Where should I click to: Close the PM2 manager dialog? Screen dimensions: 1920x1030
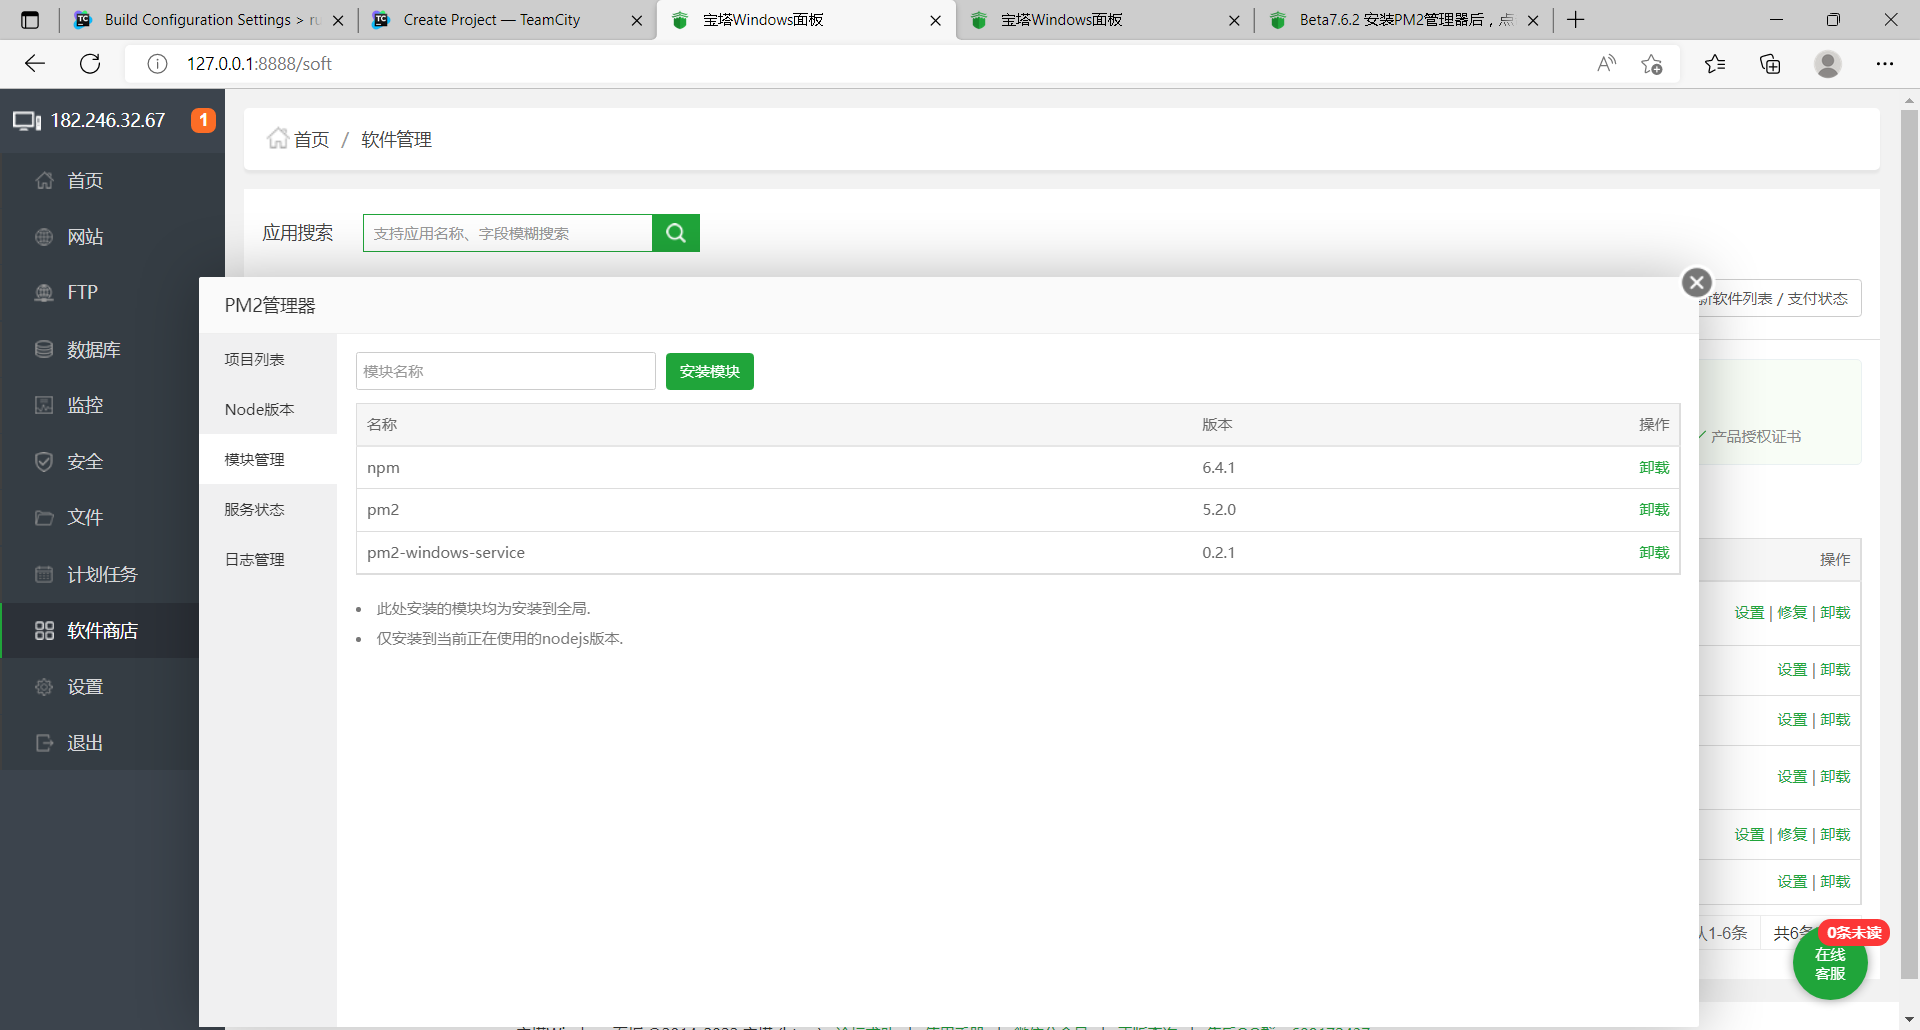coord(1696,283)
